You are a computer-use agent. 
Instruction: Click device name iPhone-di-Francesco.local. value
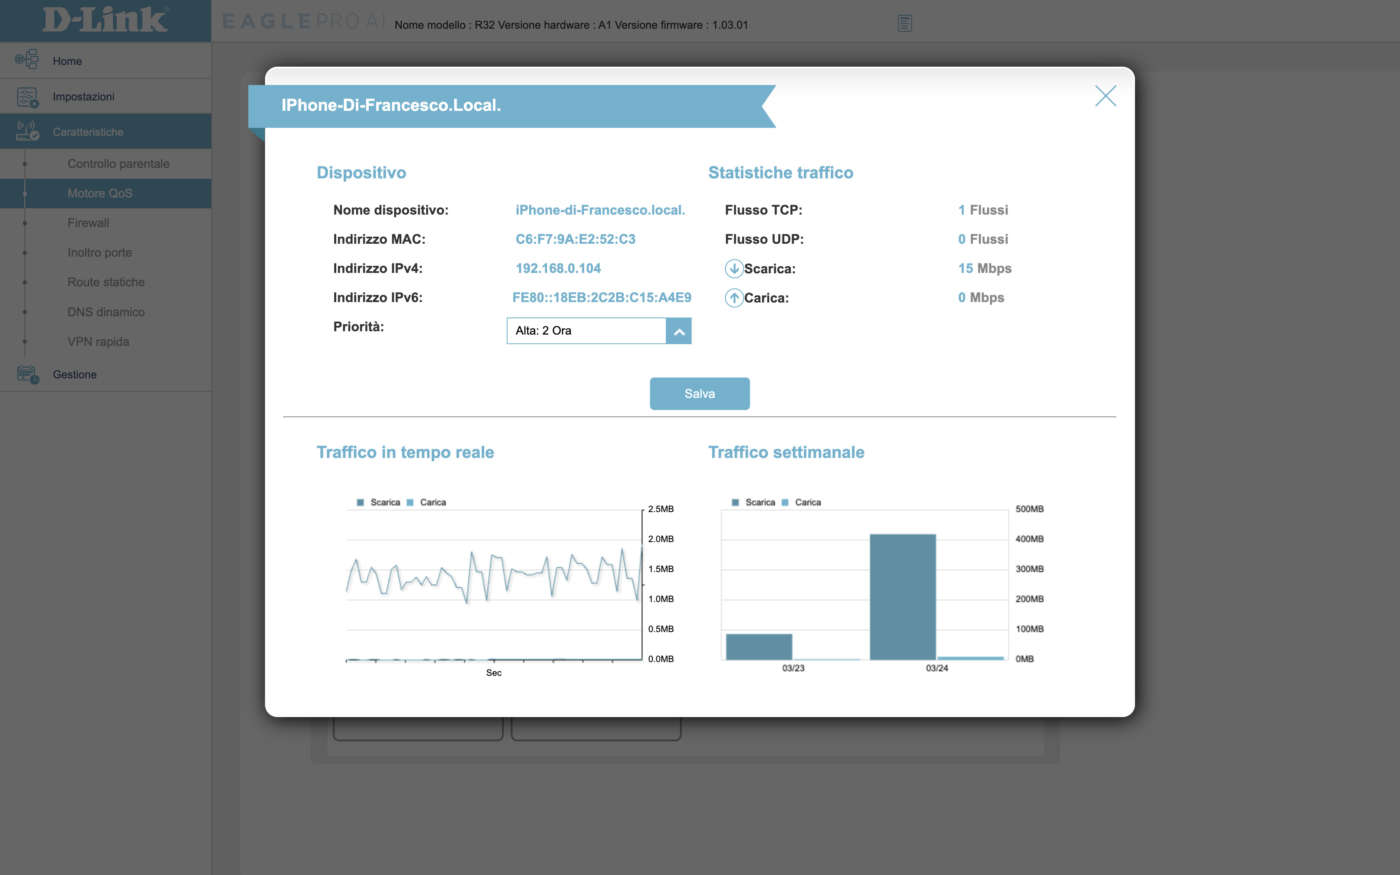click(x=600, y=210)
